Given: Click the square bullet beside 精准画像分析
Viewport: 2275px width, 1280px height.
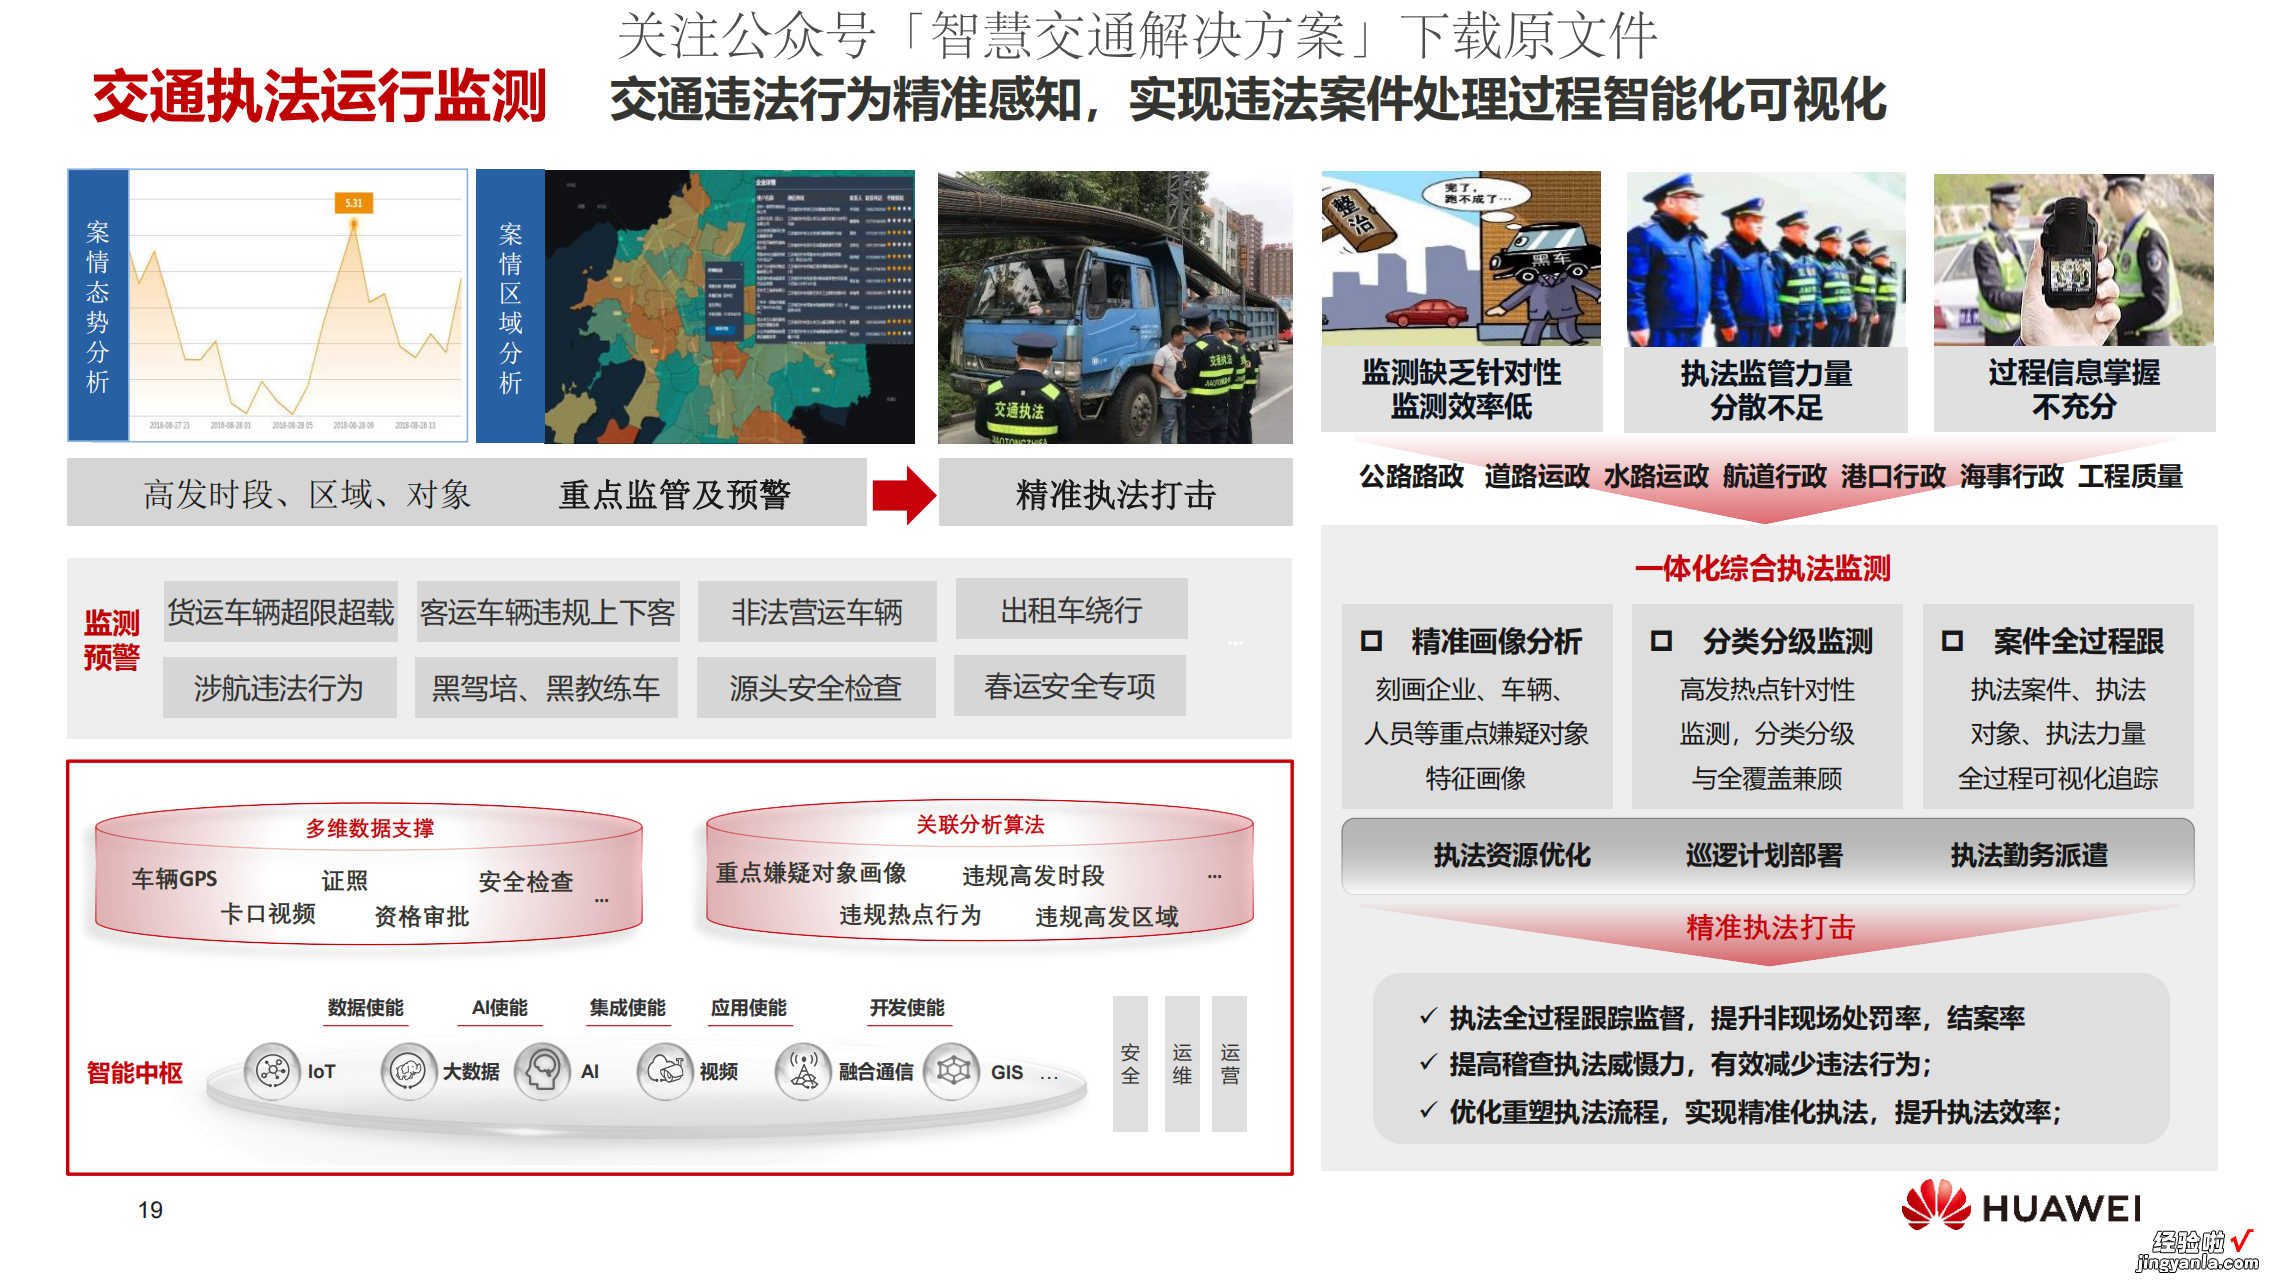Looking at the screenshot, I should point(1371,640).
